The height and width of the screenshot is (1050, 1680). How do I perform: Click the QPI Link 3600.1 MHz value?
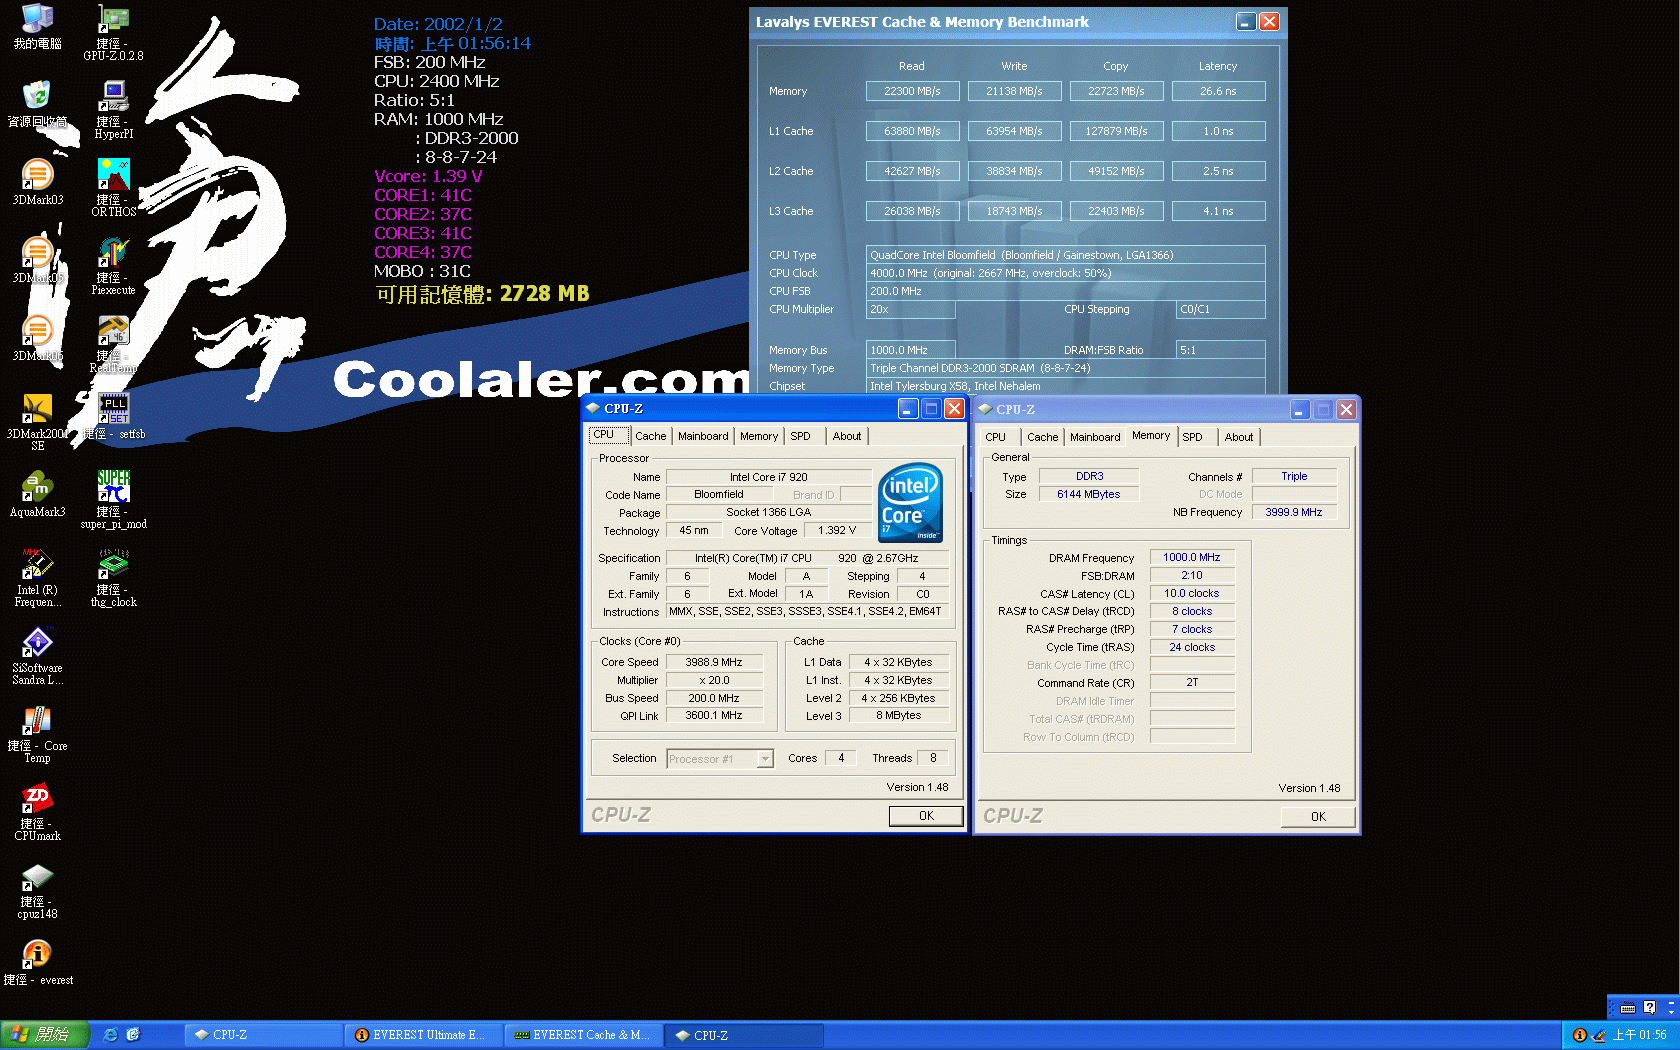click(x=714, y=715)
